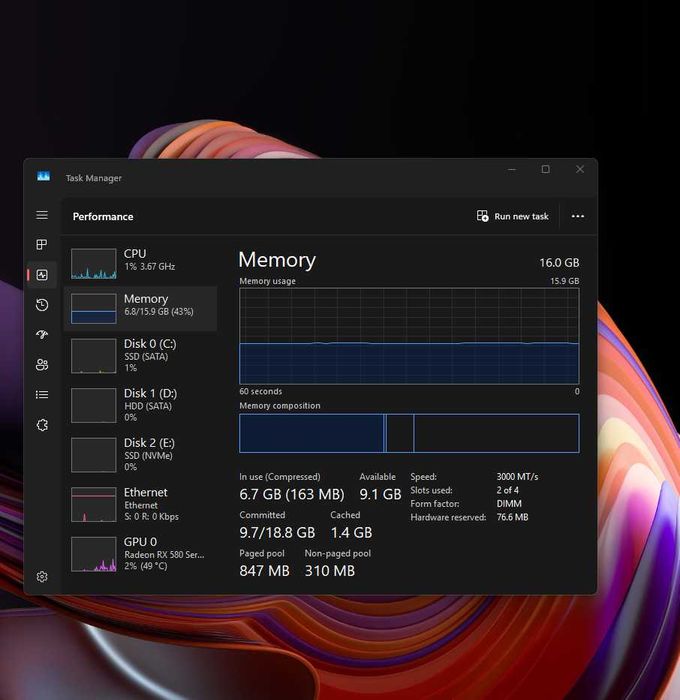Go to the Processes page icon
This screenshot has width=680, height=700.
[42, 245]
